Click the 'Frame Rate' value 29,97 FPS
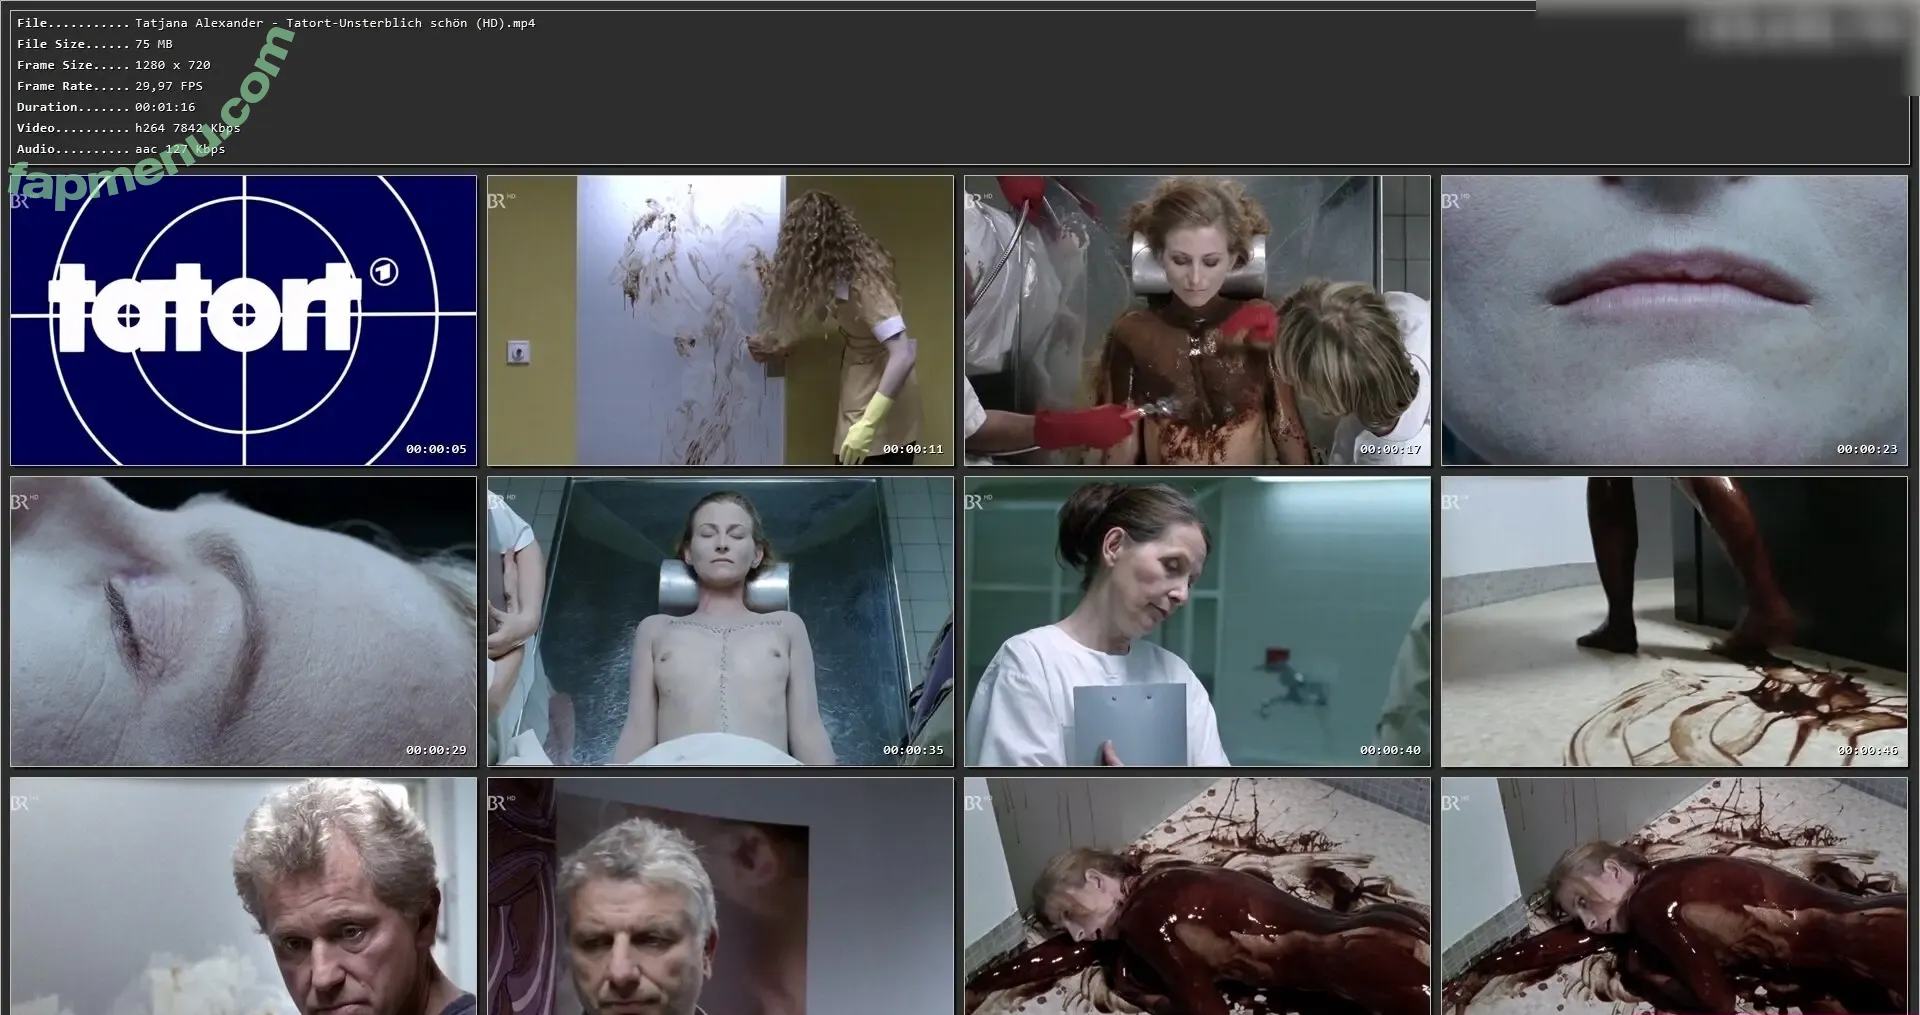1920x1015 pixels. point(169,86)
